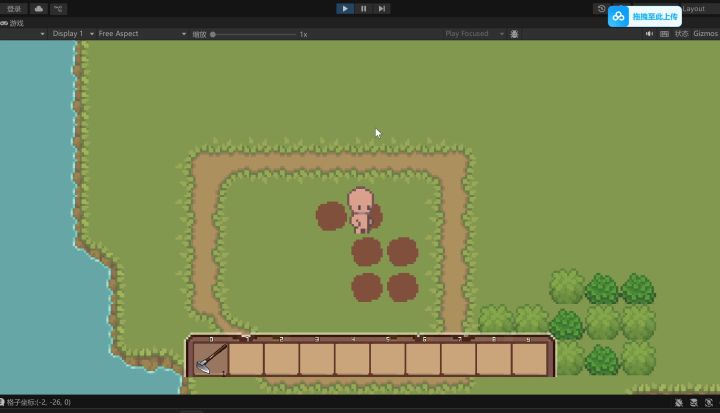Screen dimensions: 720x413
Task: Click the last full status bar icon at bottom right
Action: 709,403
